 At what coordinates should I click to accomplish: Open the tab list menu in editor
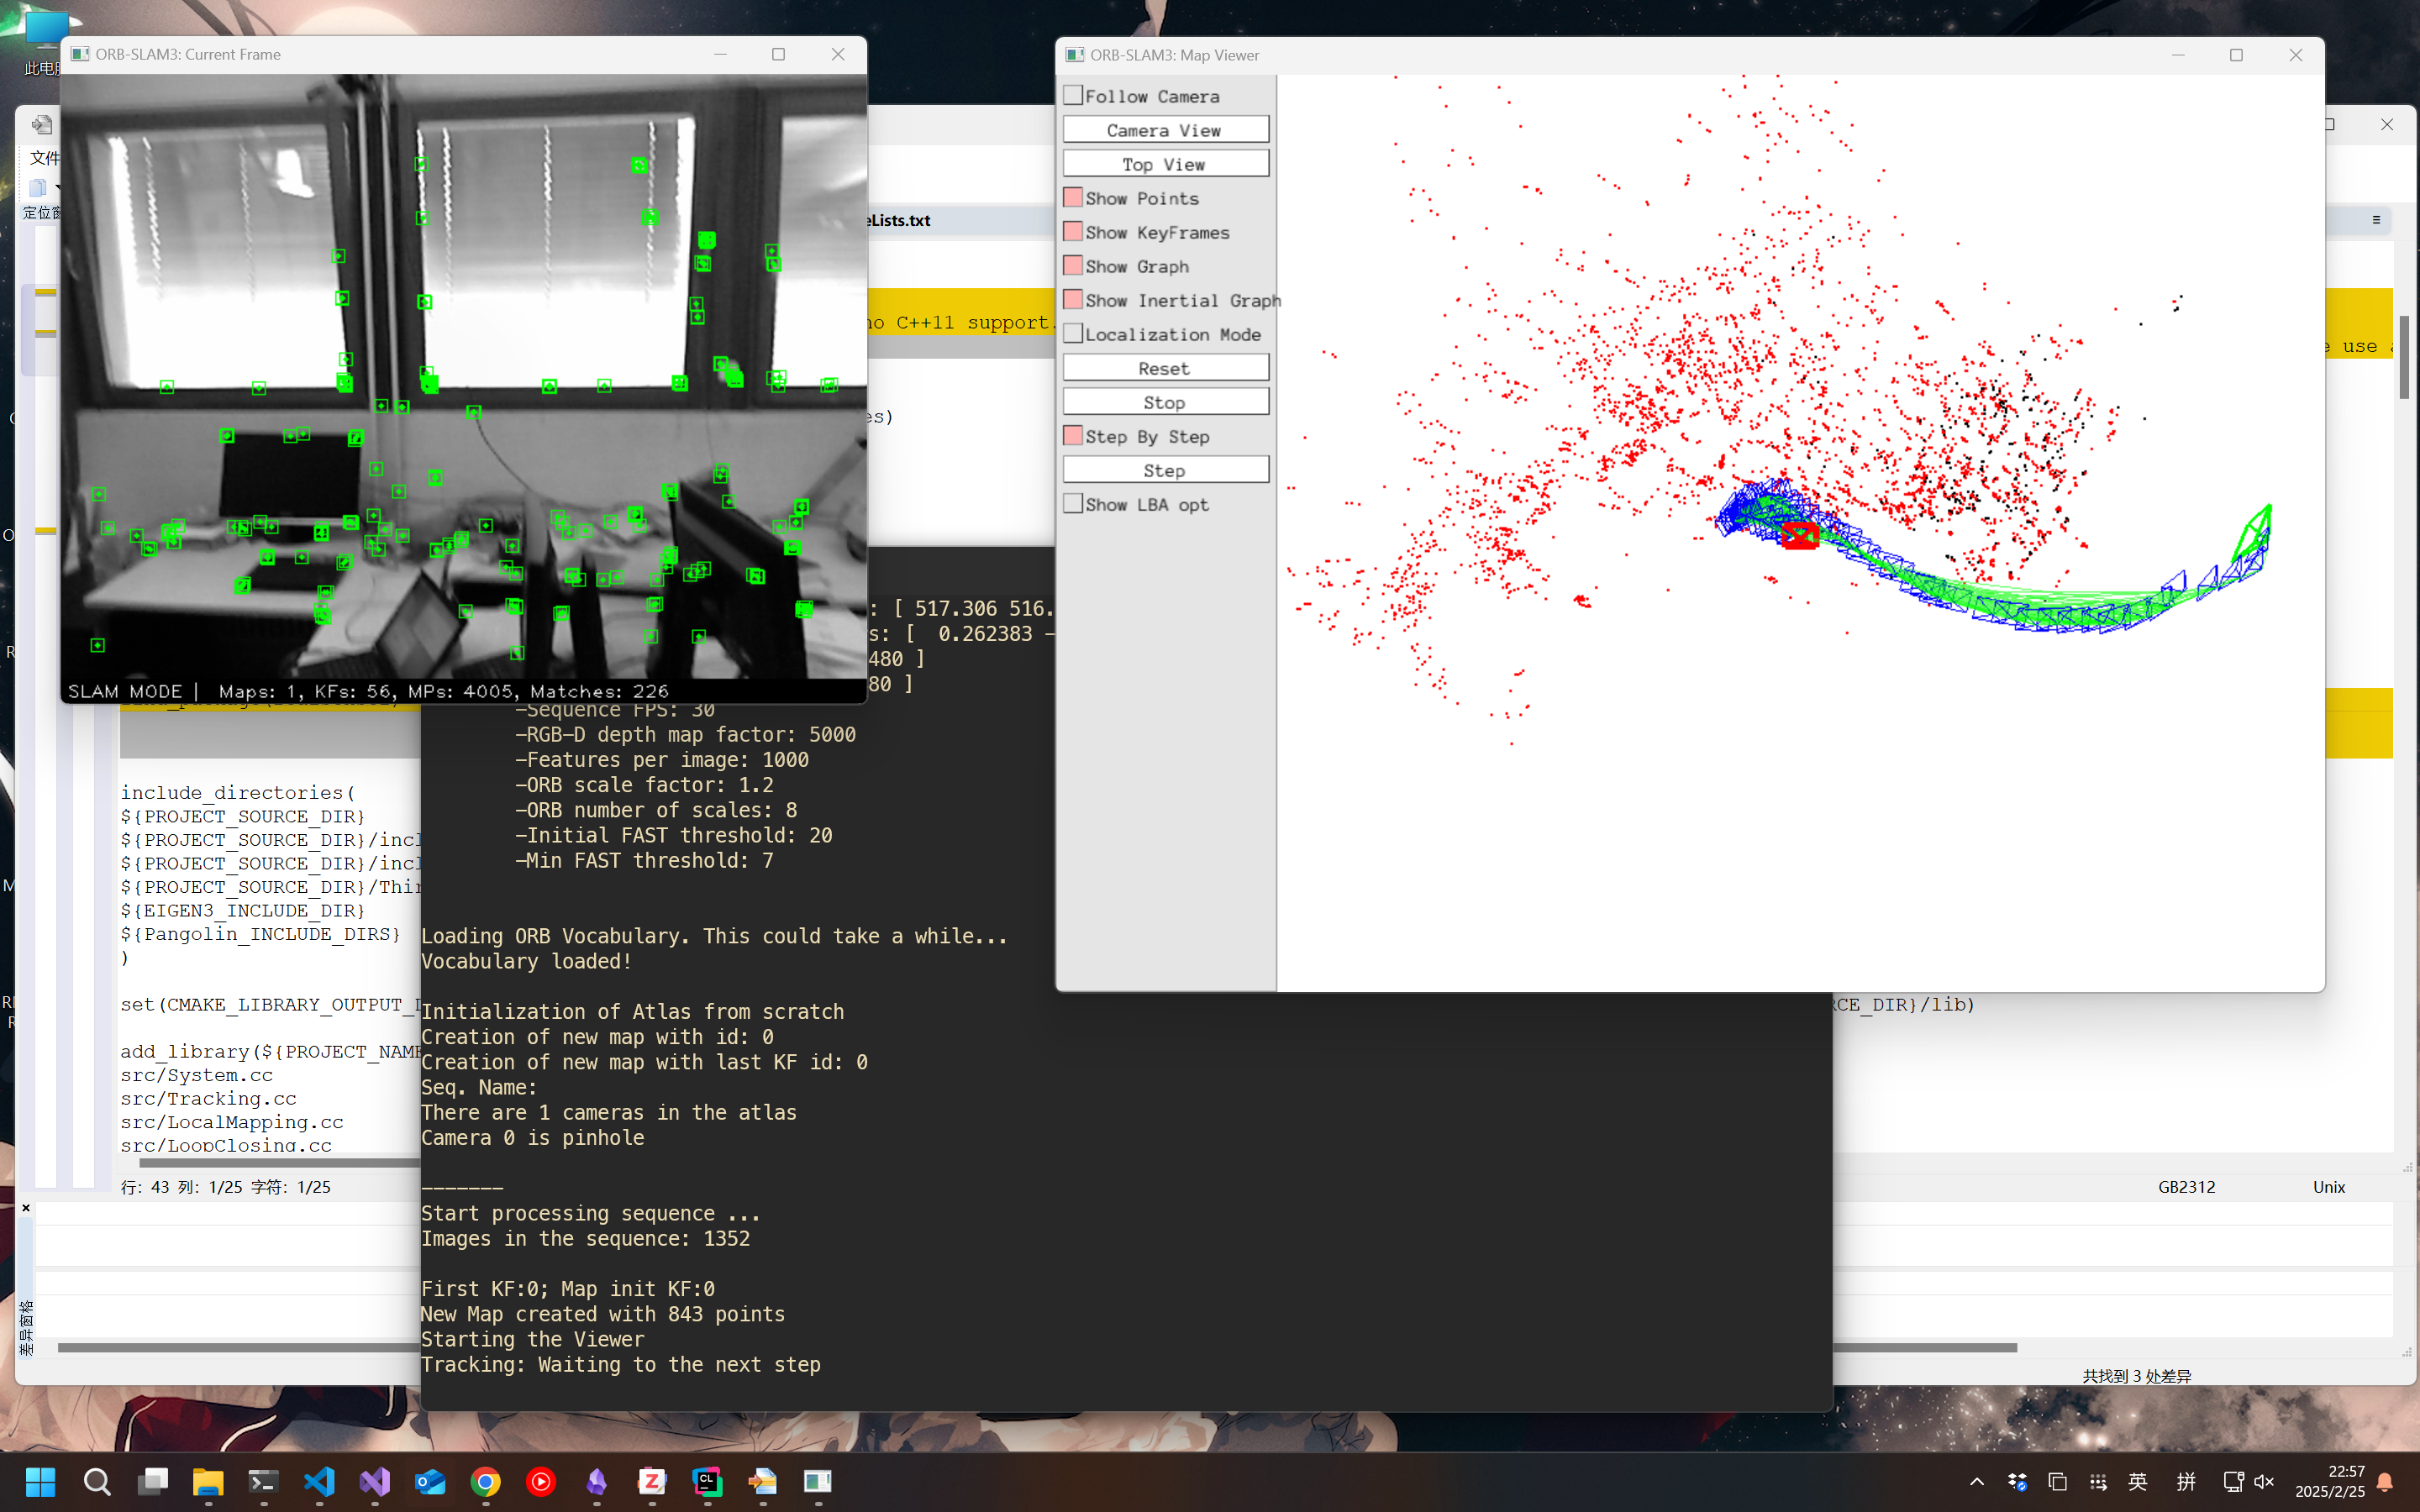[x=2376, y=220]
